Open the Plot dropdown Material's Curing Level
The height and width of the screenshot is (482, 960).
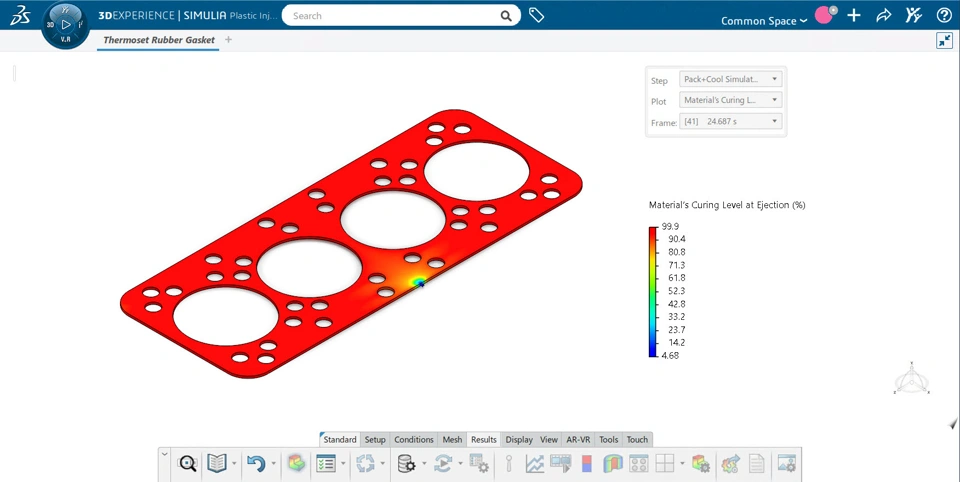tap(730, 100)
